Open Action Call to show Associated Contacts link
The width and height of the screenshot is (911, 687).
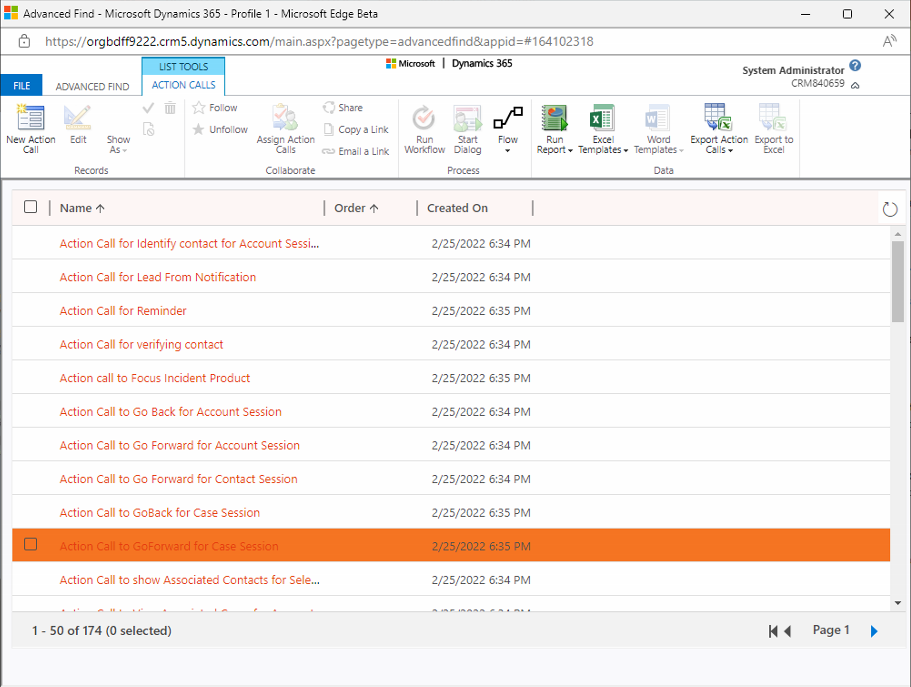tap(189, 580)
